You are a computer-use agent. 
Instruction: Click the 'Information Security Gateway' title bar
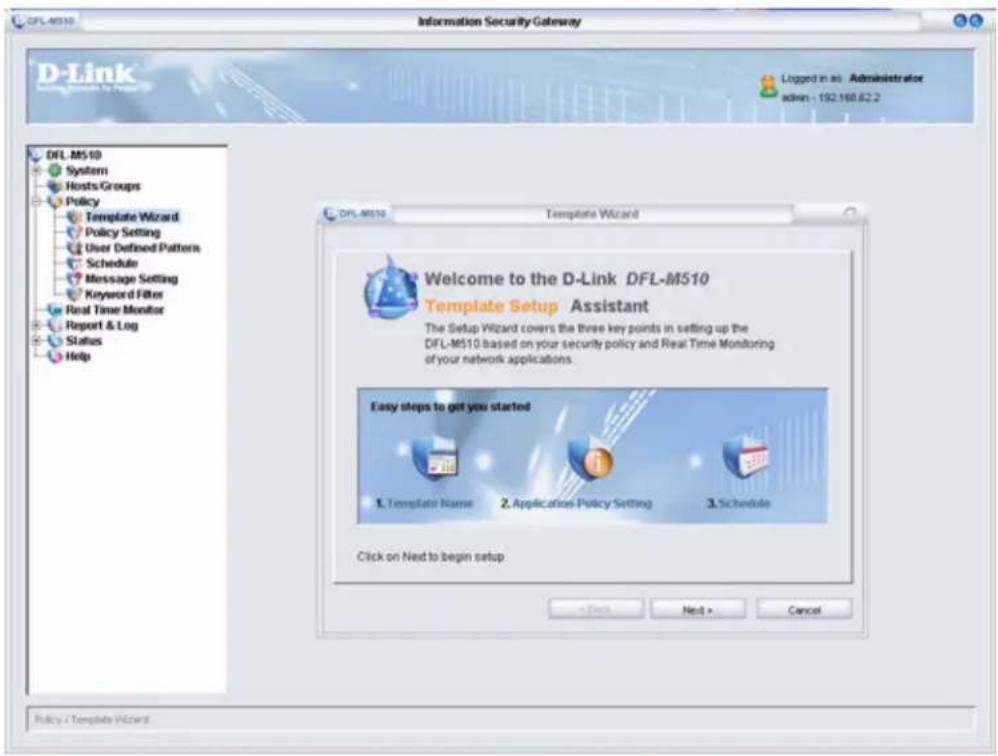(499, 22)
